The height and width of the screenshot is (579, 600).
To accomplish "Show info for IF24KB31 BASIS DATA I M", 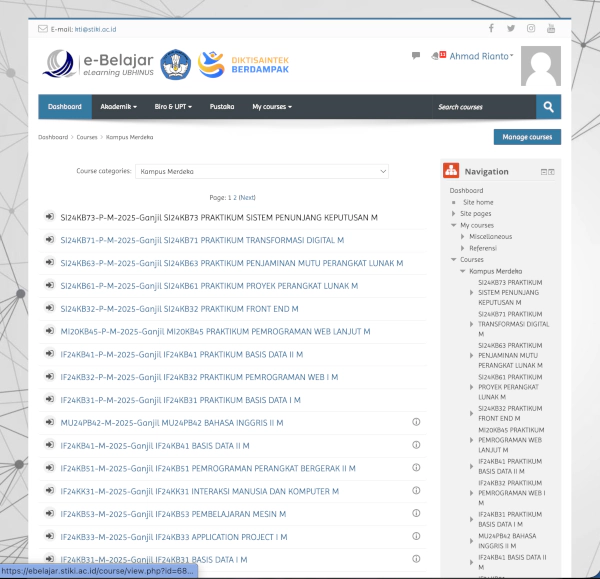I will [x=416, y=559].
